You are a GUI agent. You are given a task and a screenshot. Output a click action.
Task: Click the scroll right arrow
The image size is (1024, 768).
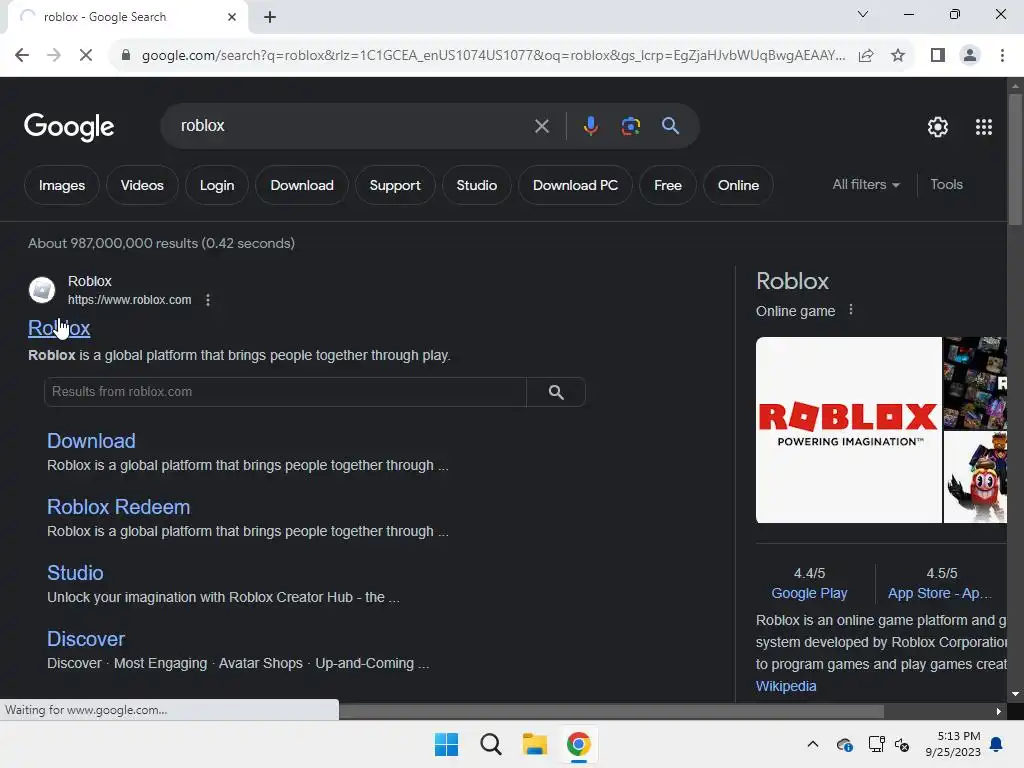tap(999, 711)
